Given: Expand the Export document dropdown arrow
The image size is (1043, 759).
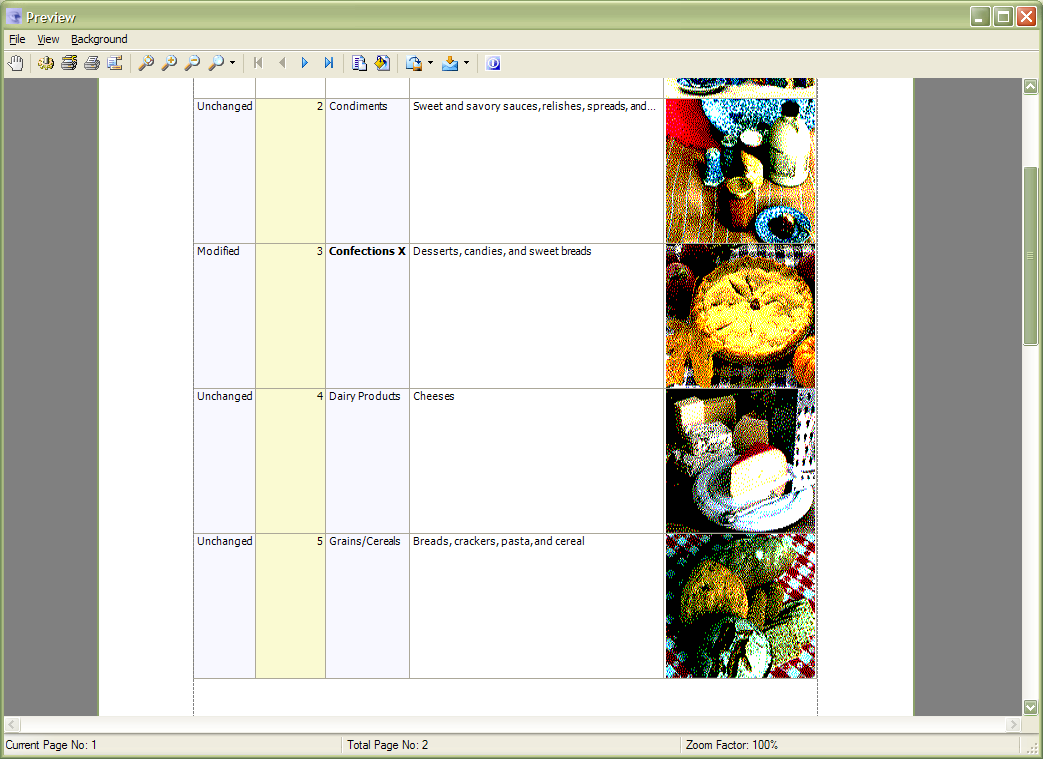Looking at the screenshot, I should click(430, 63).
